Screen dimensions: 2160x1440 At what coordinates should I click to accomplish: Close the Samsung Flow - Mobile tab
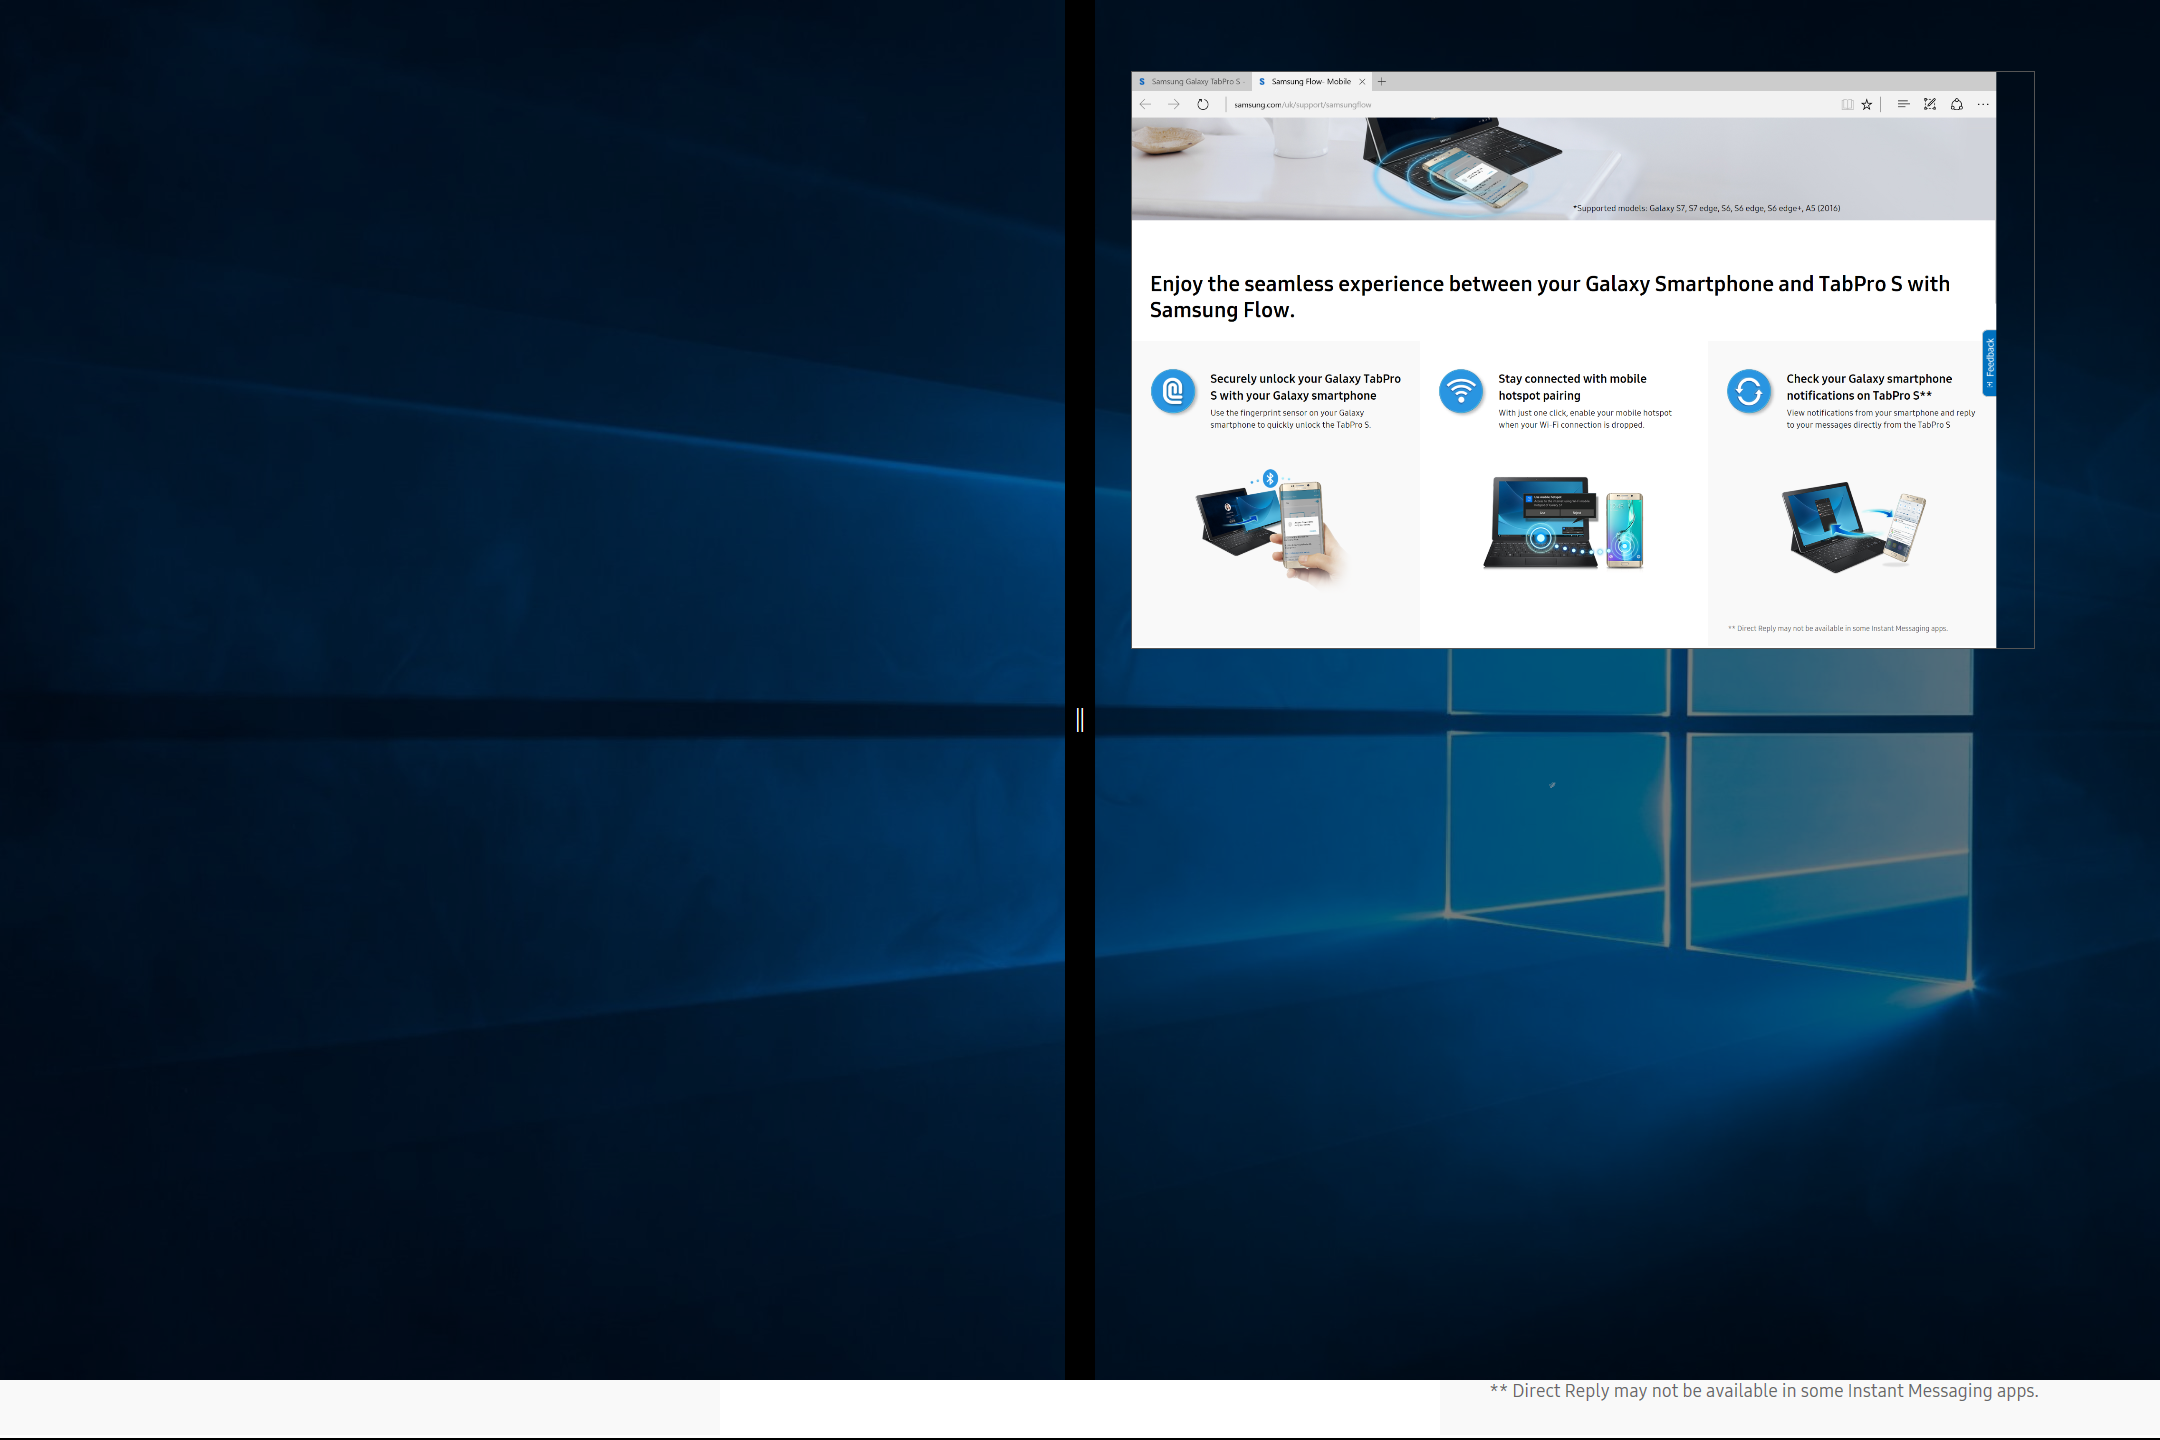coord(1362,81)
